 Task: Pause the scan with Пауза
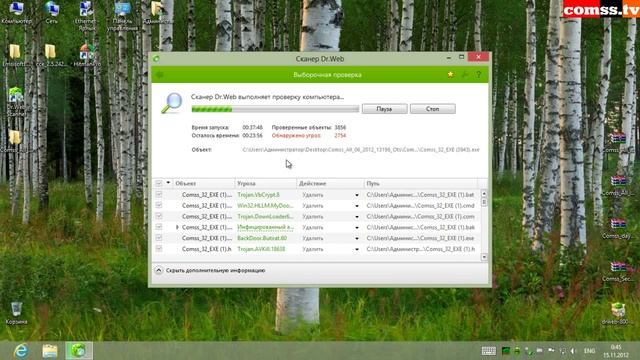[384, 109]
